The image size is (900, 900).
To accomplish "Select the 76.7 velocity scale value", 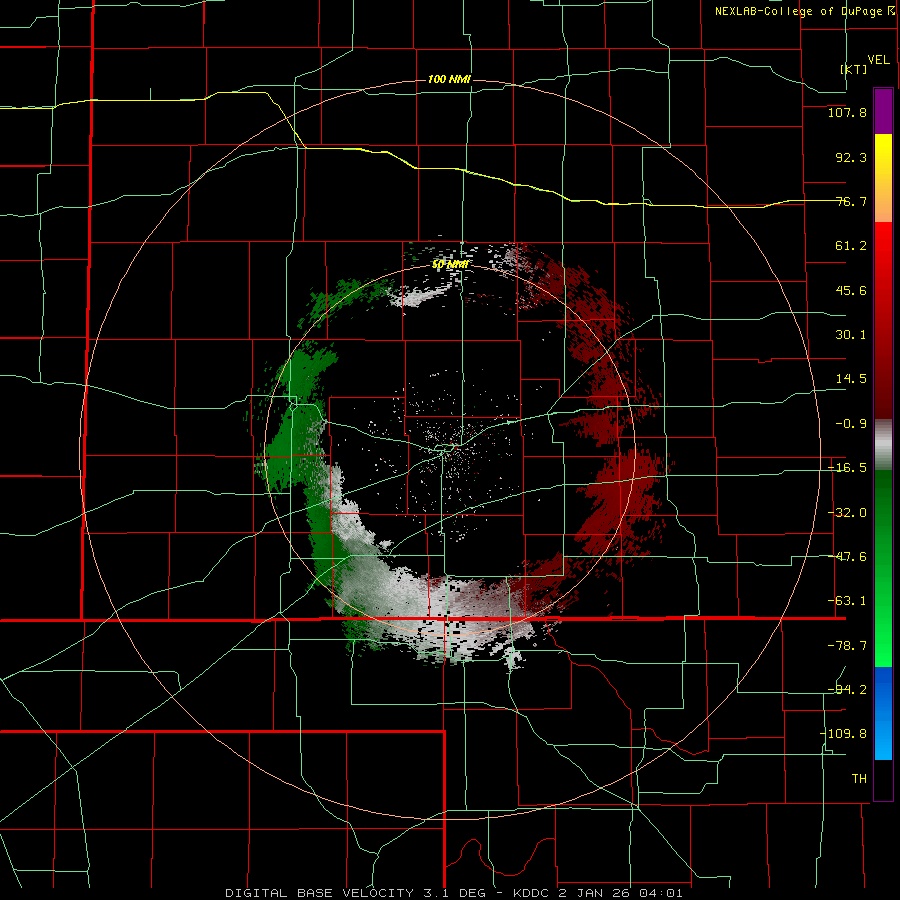I will click(851, 201).
